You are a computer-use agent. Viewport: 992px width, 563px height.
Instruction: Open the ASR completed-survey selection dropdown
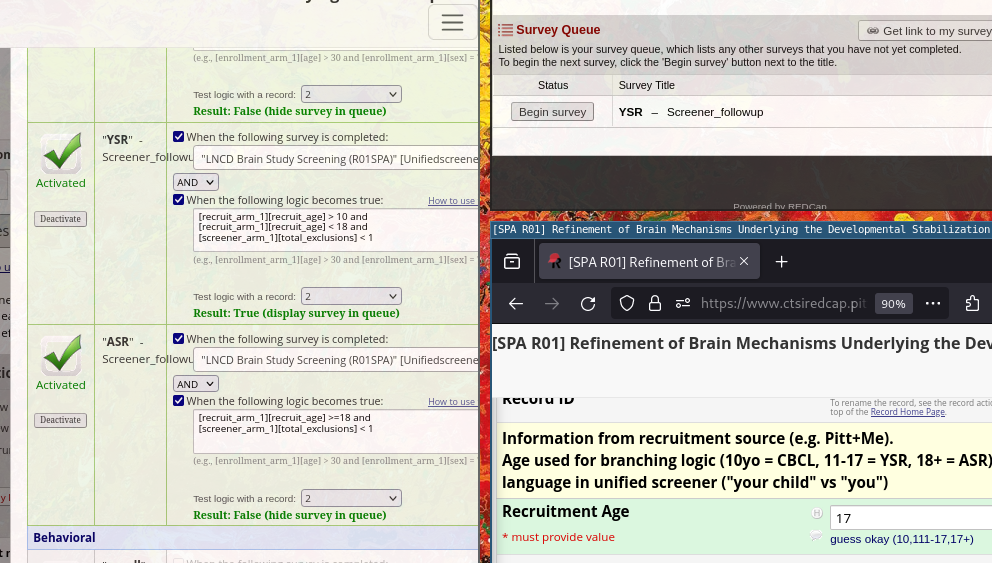coord(336,359)
